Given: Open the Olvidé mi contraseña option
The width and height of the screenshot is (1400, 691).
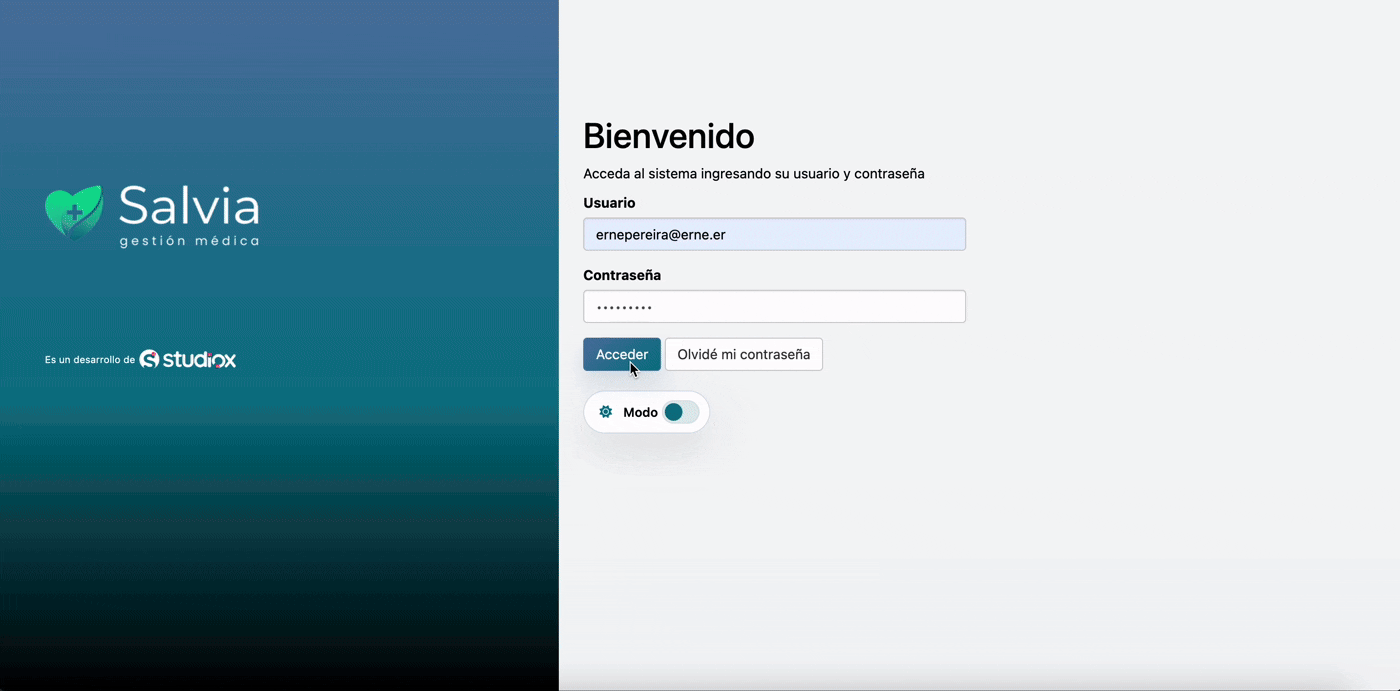Looking at the screenshot, I should pos(743,354).
